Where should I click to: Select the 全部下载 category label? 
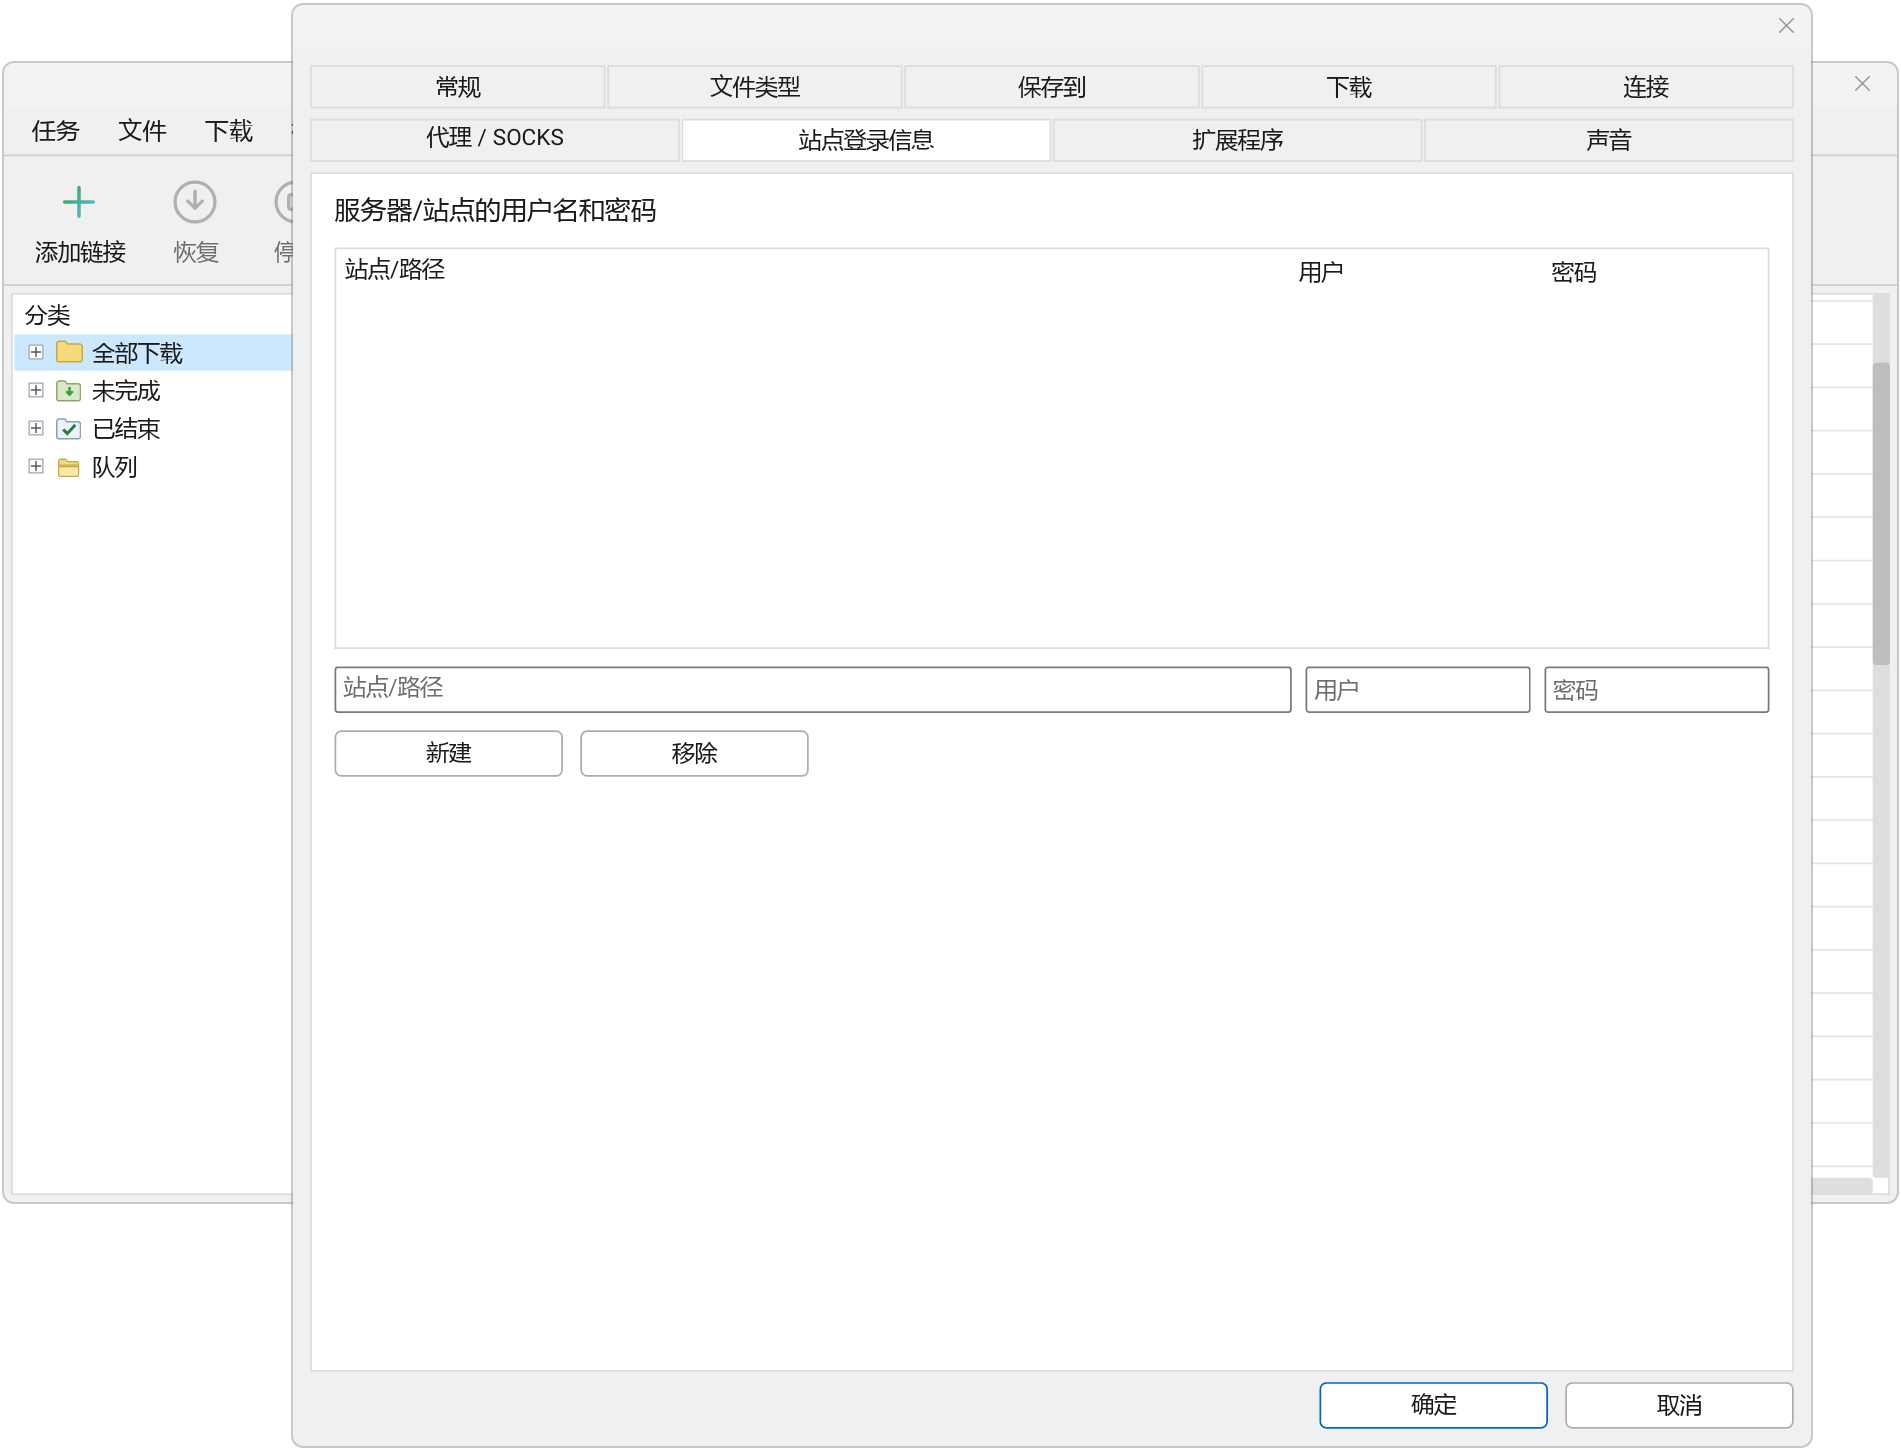(x=138, y=353)
